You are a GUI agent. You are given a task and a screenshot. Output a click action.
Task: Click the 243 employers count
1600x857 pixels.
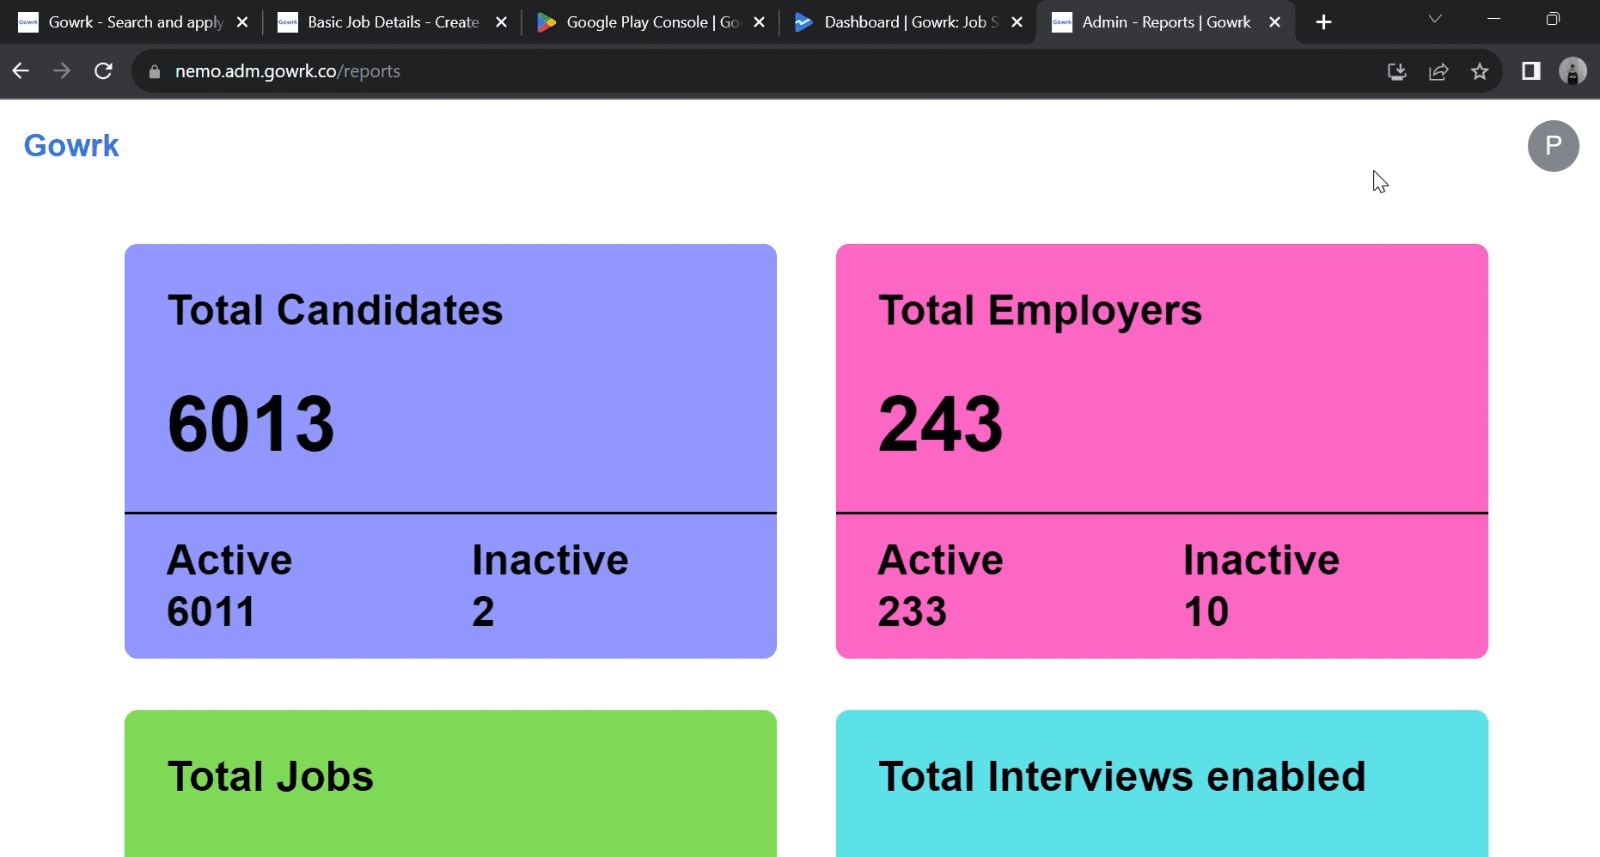click(x=941, y=424)
